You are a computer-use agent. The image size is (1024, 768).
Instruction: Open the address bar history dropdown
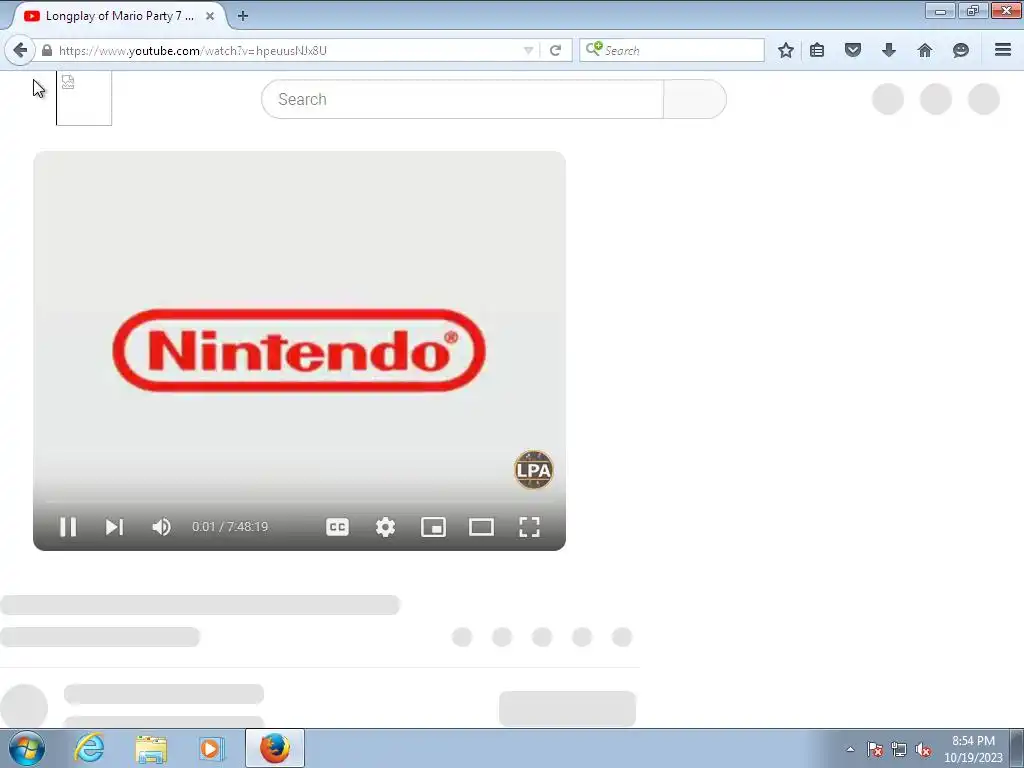click(528, 50)
